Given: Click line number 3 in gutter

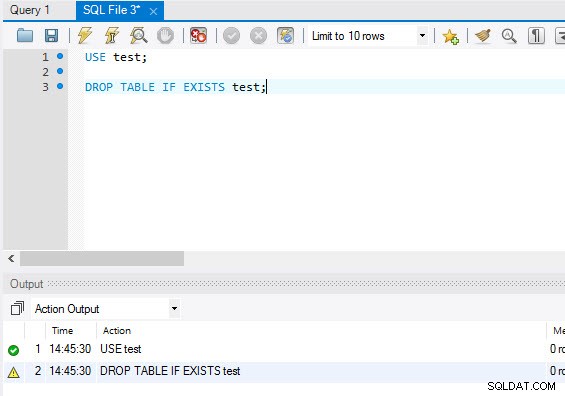Looking at the screenshot, I should point(45,87).
